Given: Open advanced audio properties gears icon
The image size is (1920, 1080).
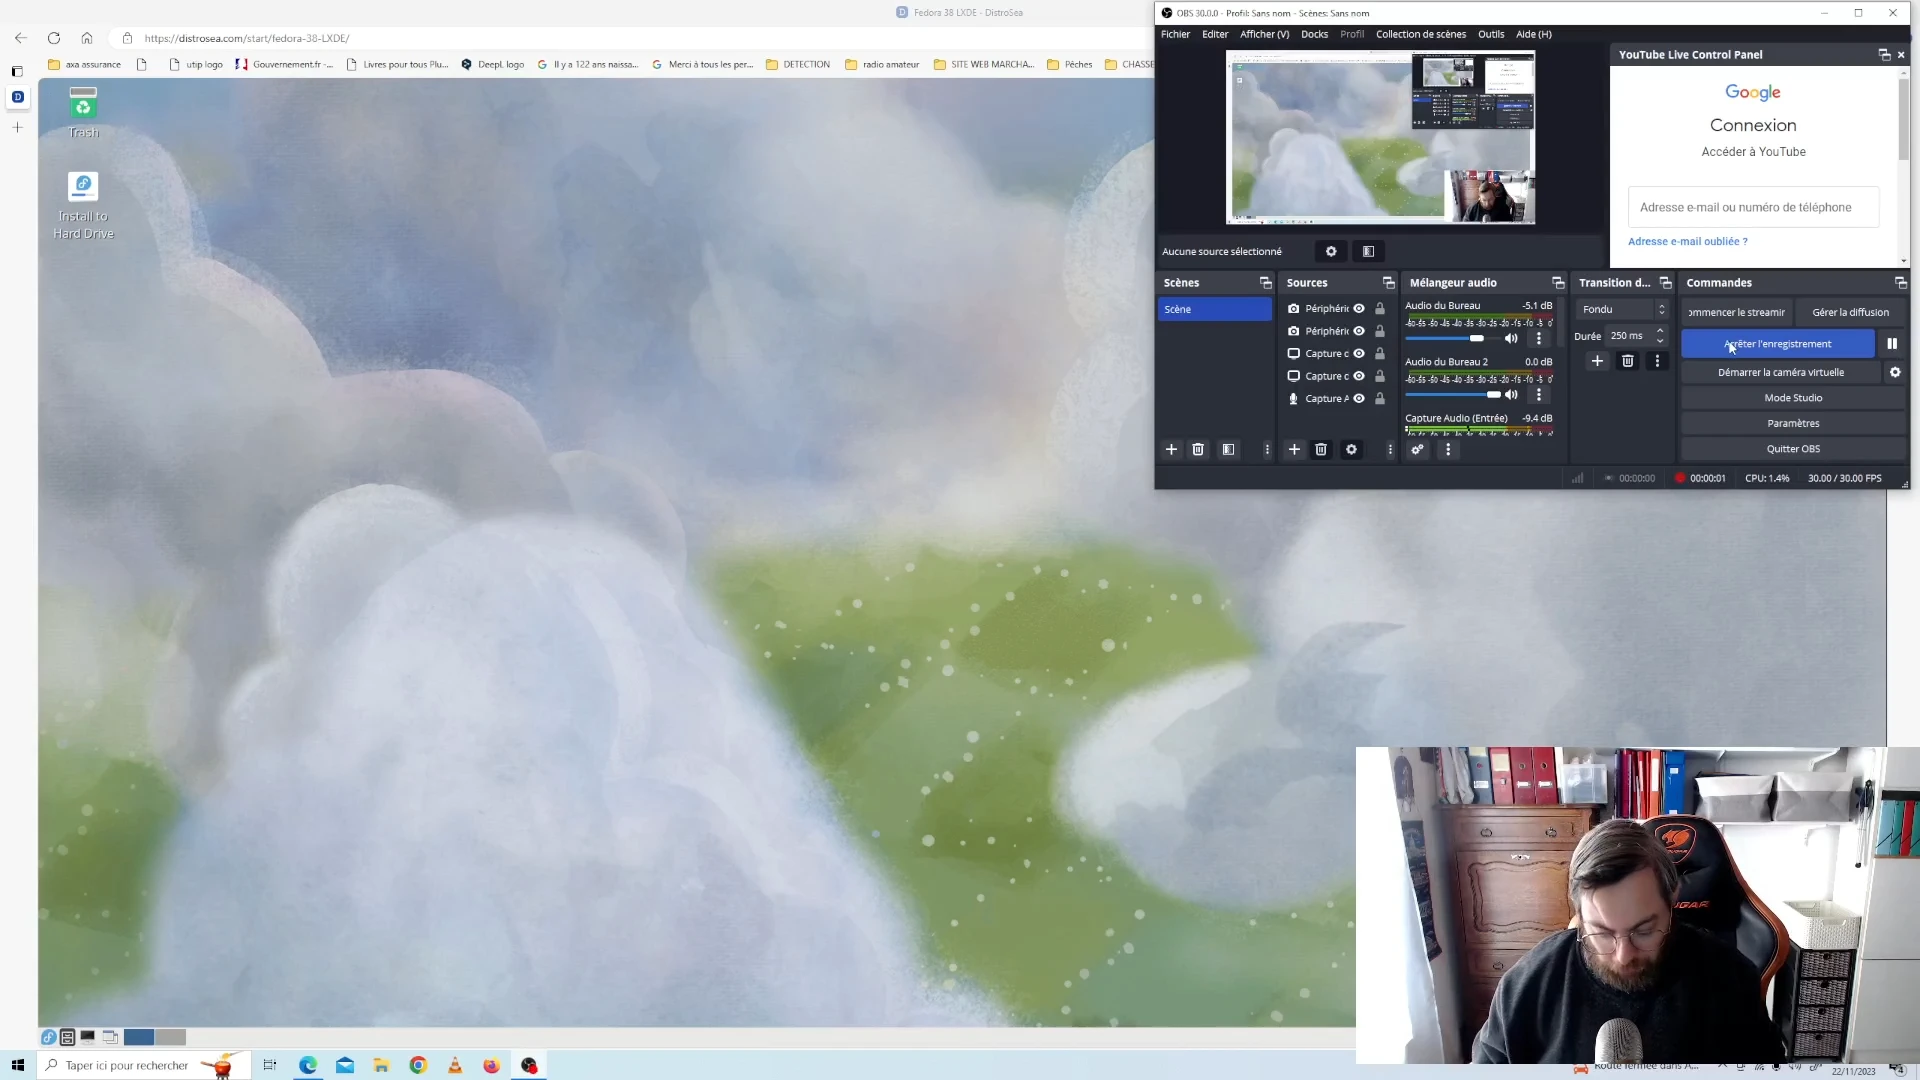Looking at the screenshot, I should (x=1417, y=450).
